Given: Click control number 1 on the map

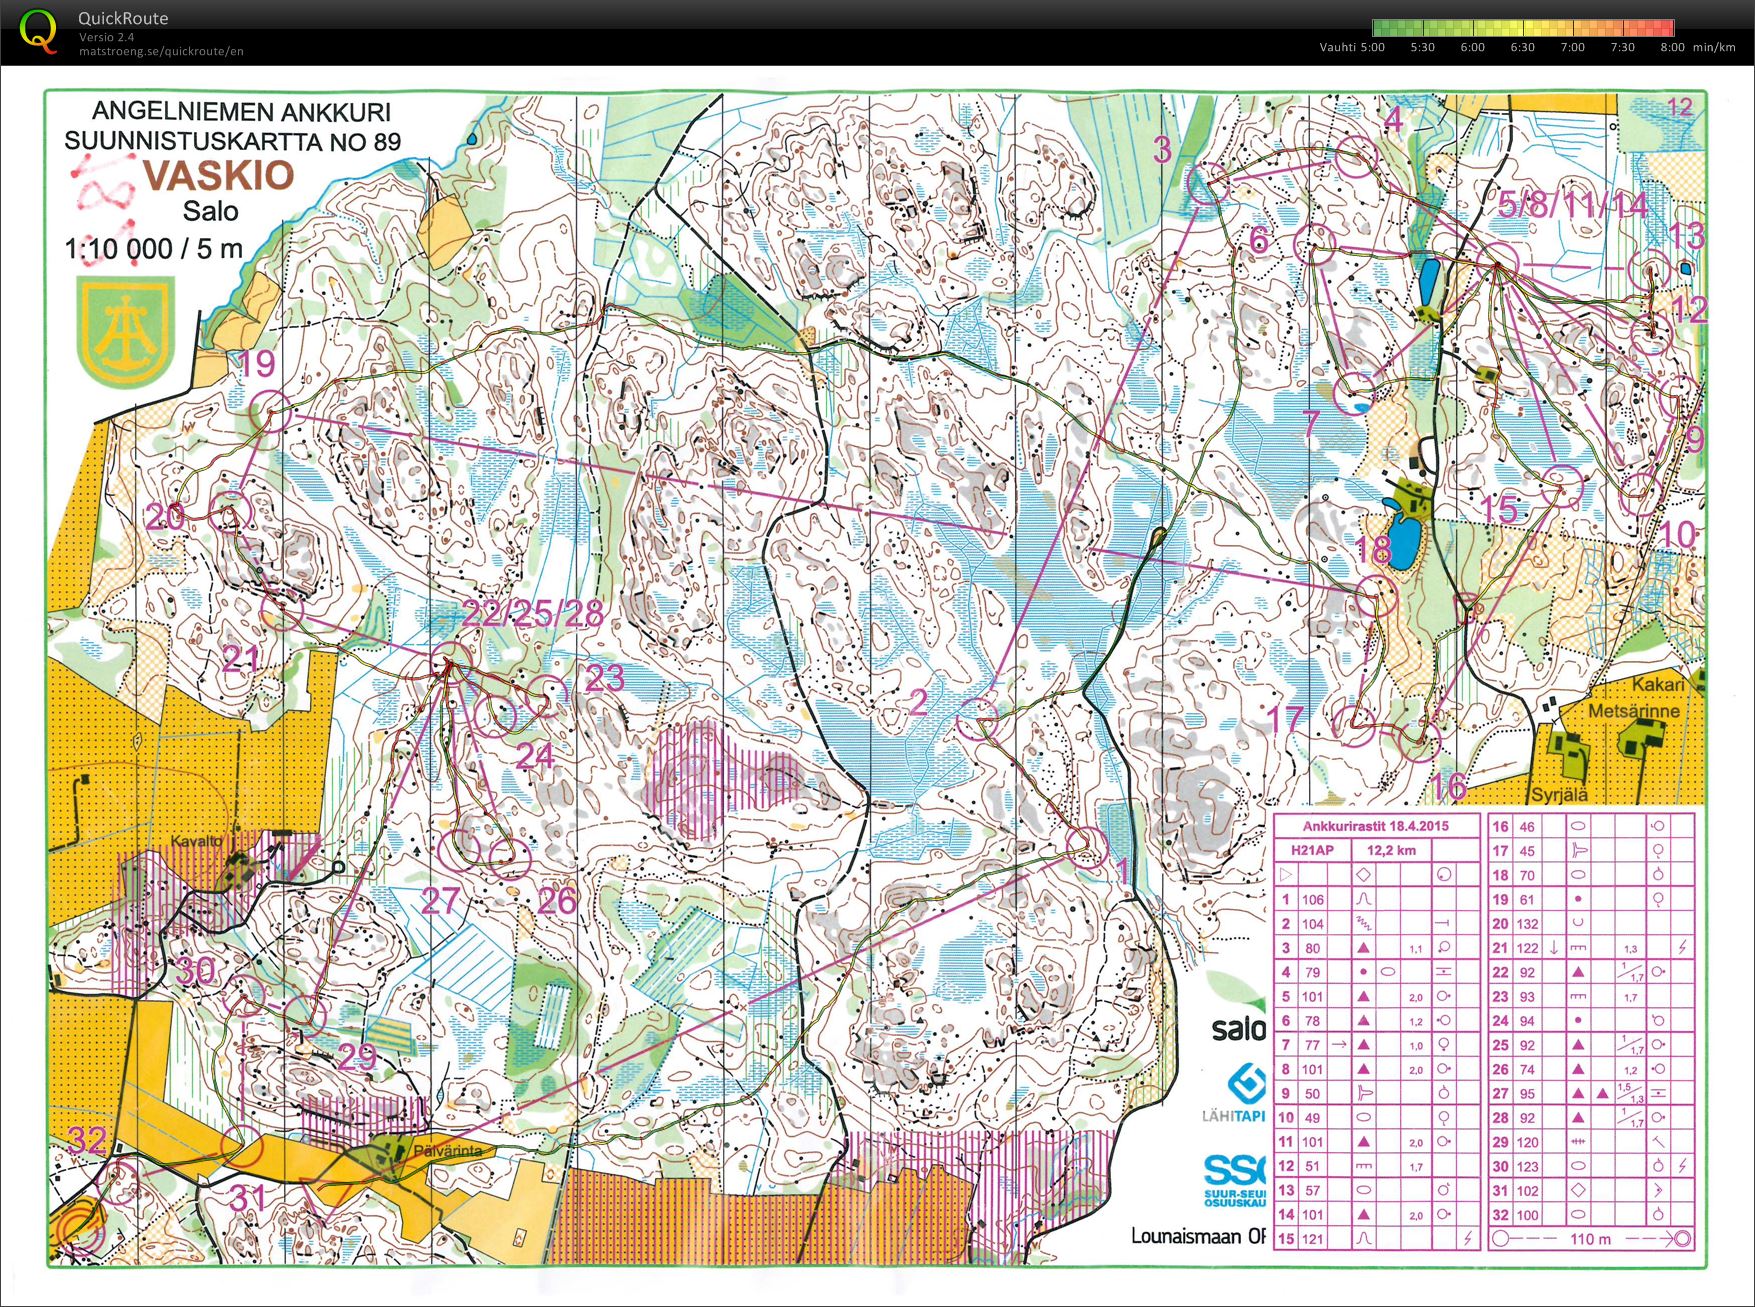Looking at the screenshot, I should [x=1124, y=870].
